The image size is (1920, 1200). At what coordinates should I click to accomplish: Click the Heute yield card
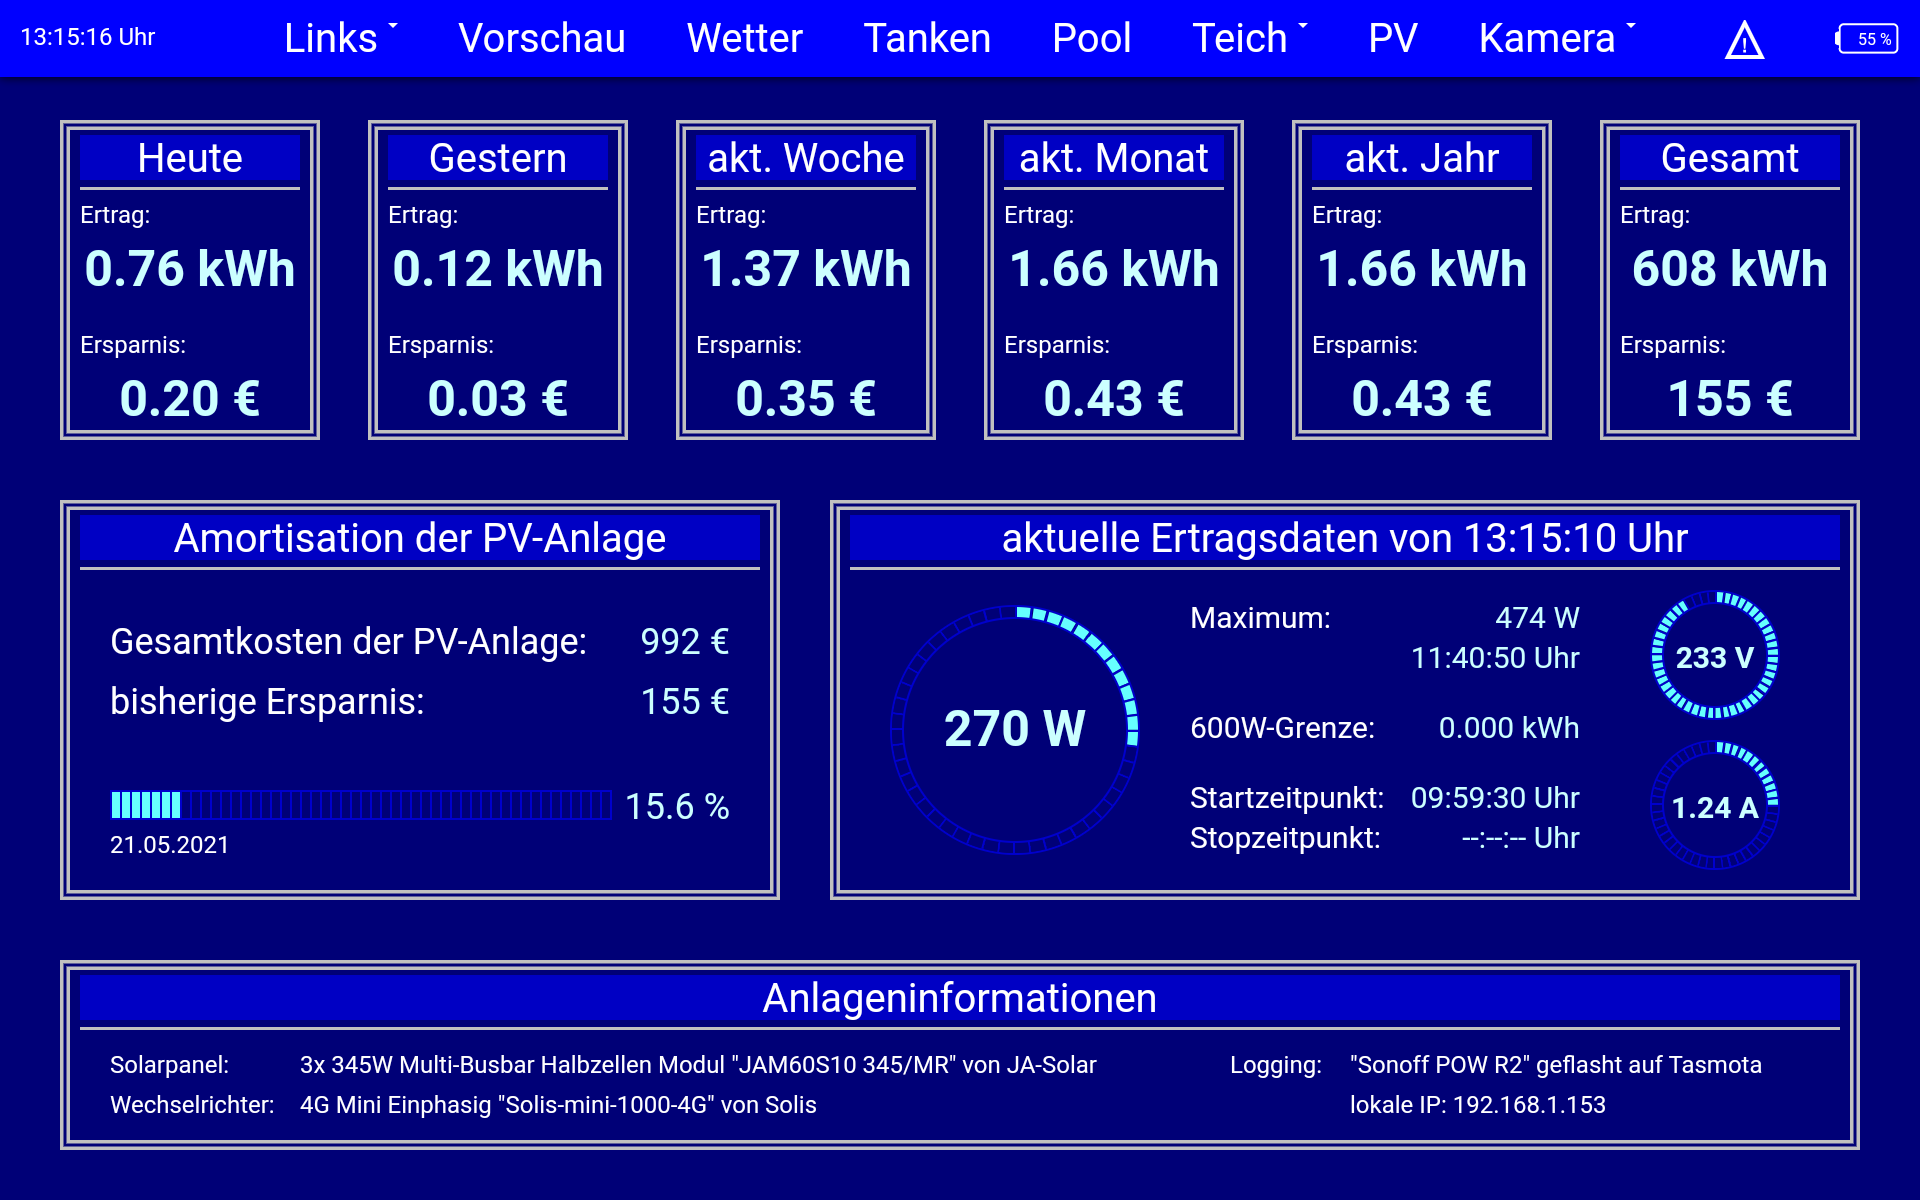[190, 280]
